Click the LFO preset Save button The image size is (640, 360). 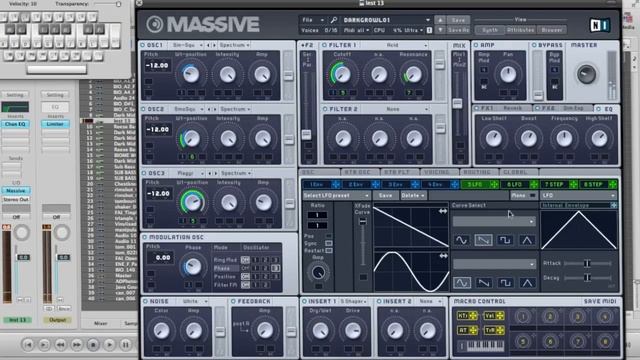(x=385, y=196)
